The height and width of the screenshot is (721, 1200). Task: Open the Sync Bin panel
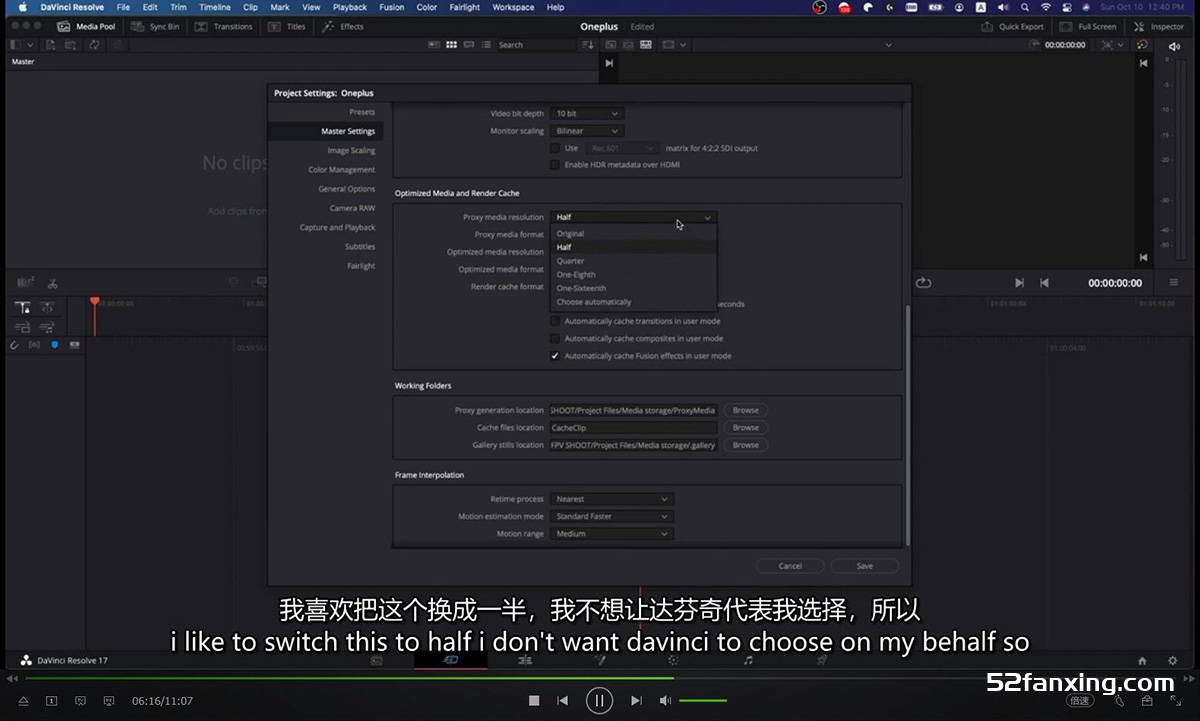click(155, 27)
